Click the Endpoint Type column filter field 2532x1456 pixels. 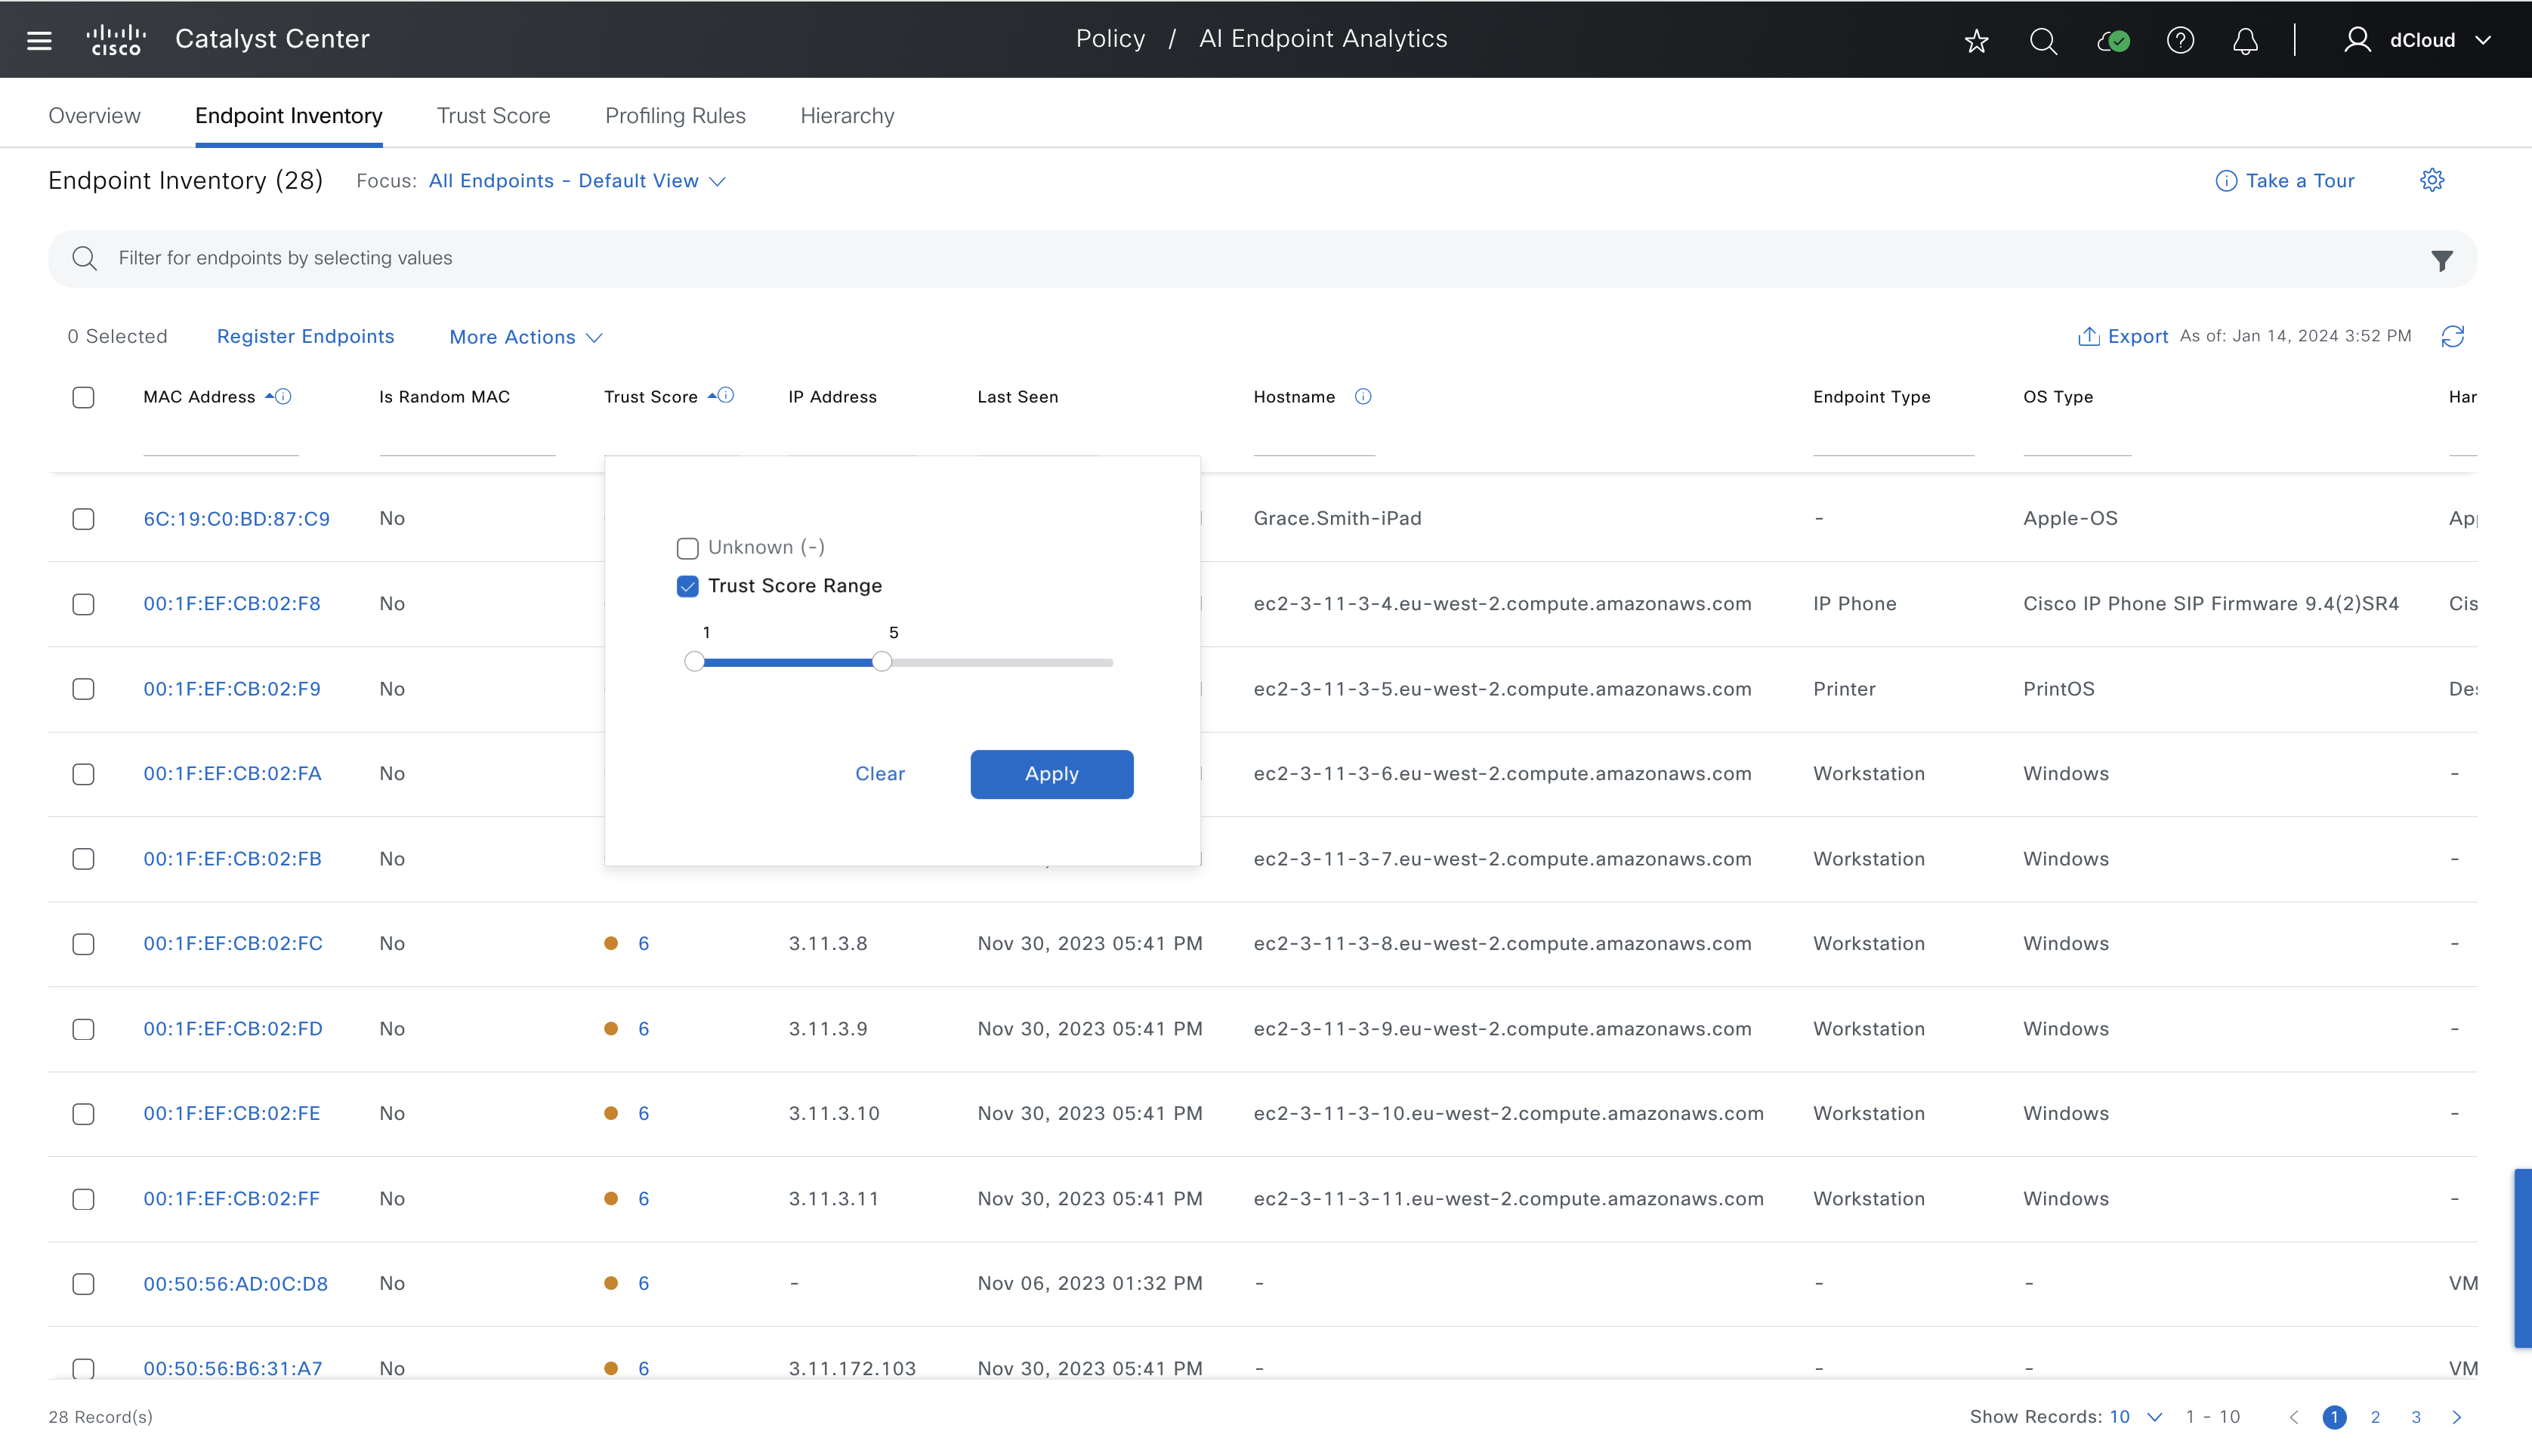pyautogui.click(x=1893, y=440)
